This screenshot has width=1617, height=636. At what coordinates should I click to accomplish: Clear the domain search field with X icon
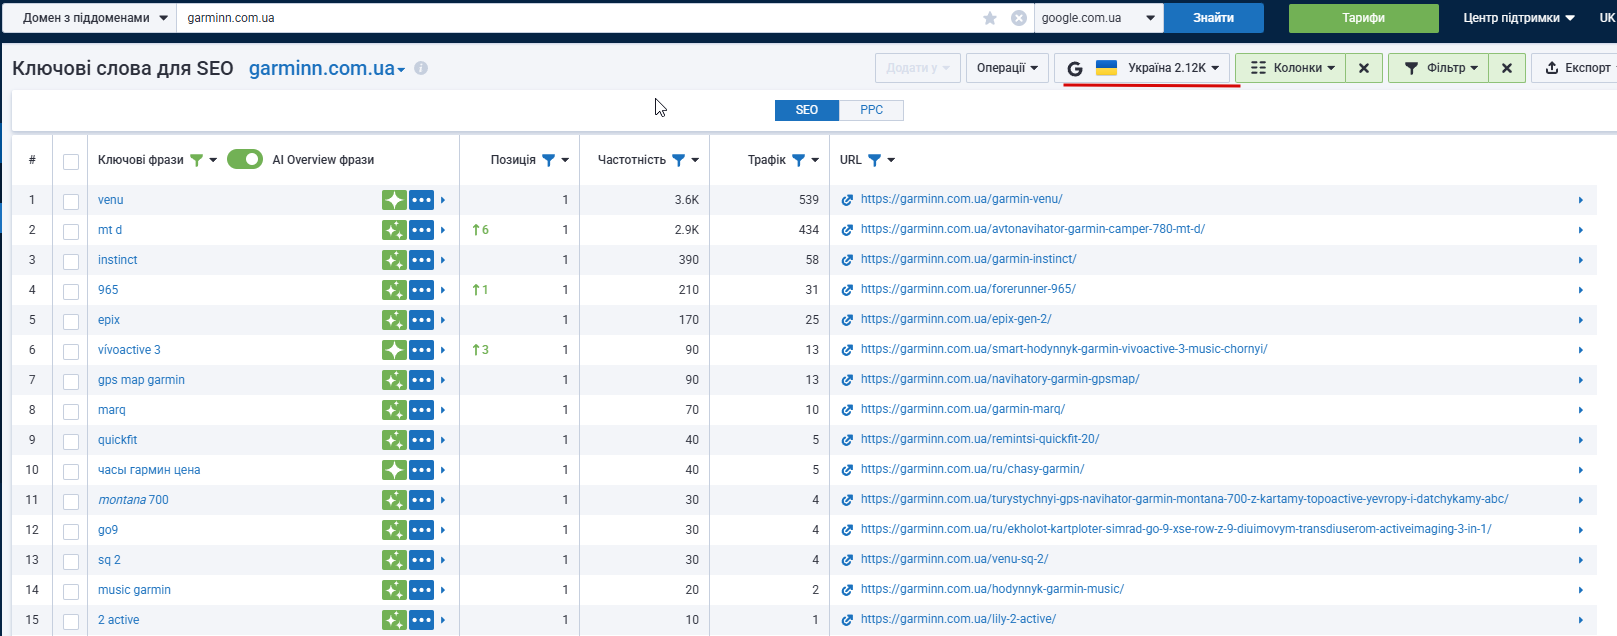(x=1019, y=18)
